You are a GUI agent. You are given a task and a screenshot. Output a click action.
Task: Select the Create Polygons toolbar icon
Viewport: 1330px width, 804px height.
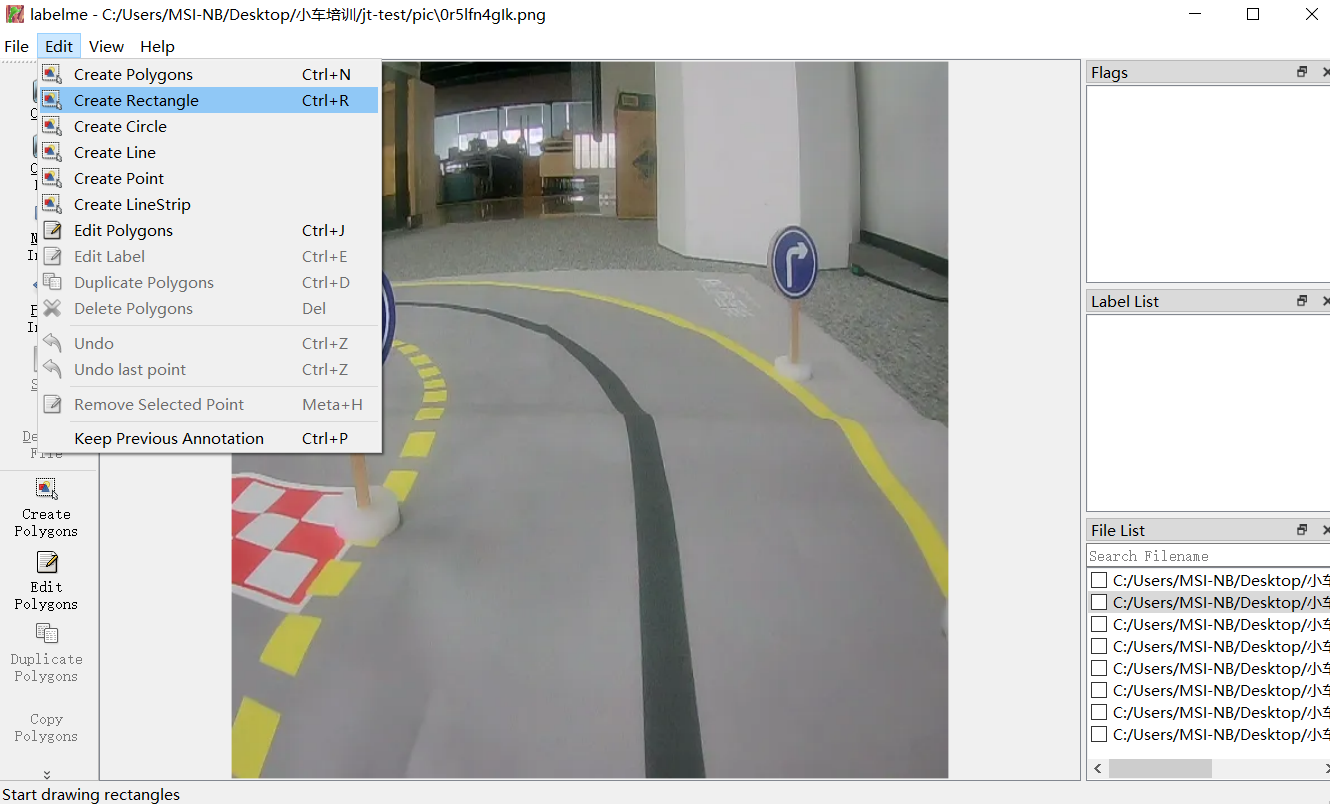point(46,489)
